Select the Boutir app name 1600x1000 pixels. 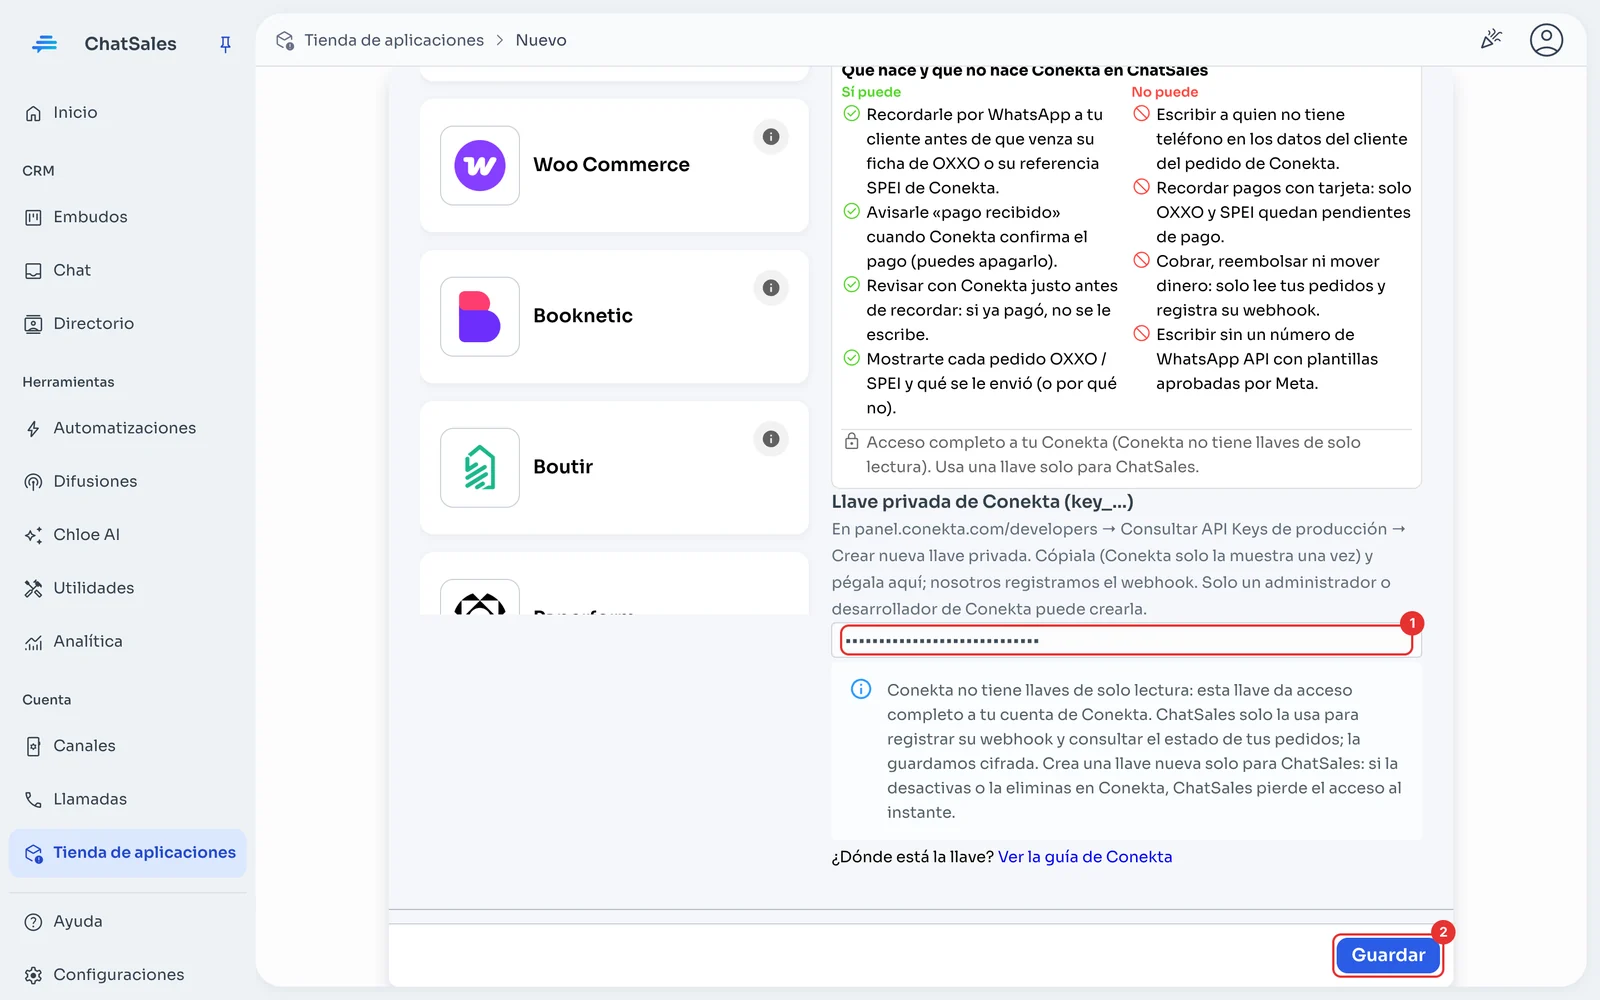click(563, 467)
